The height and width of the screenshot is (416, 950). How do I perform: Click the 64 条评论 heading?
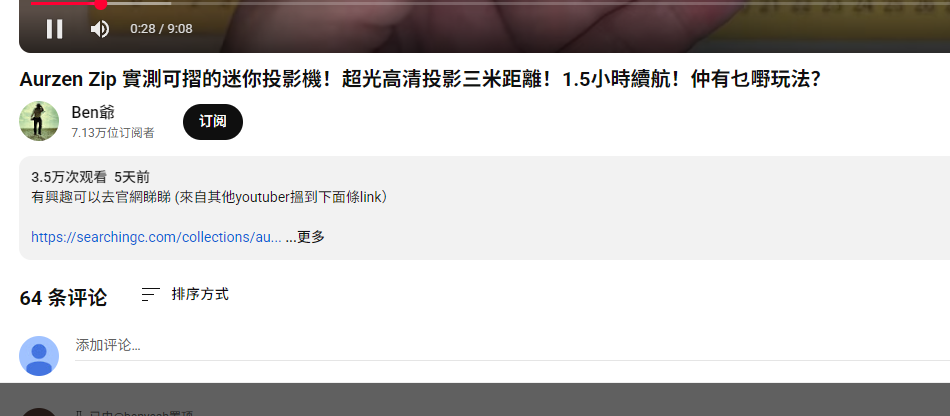(63, 298)
